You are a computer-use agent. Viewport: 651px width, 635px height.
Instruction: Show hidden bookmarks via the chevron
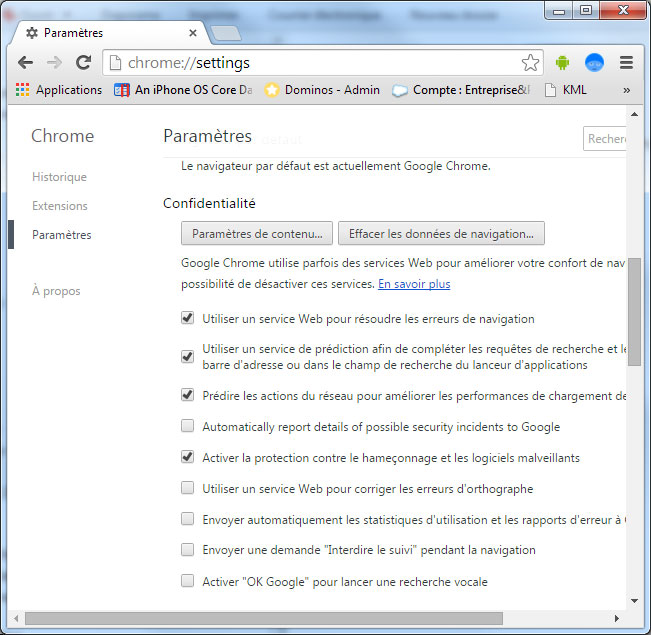click(x=627, y=90)
